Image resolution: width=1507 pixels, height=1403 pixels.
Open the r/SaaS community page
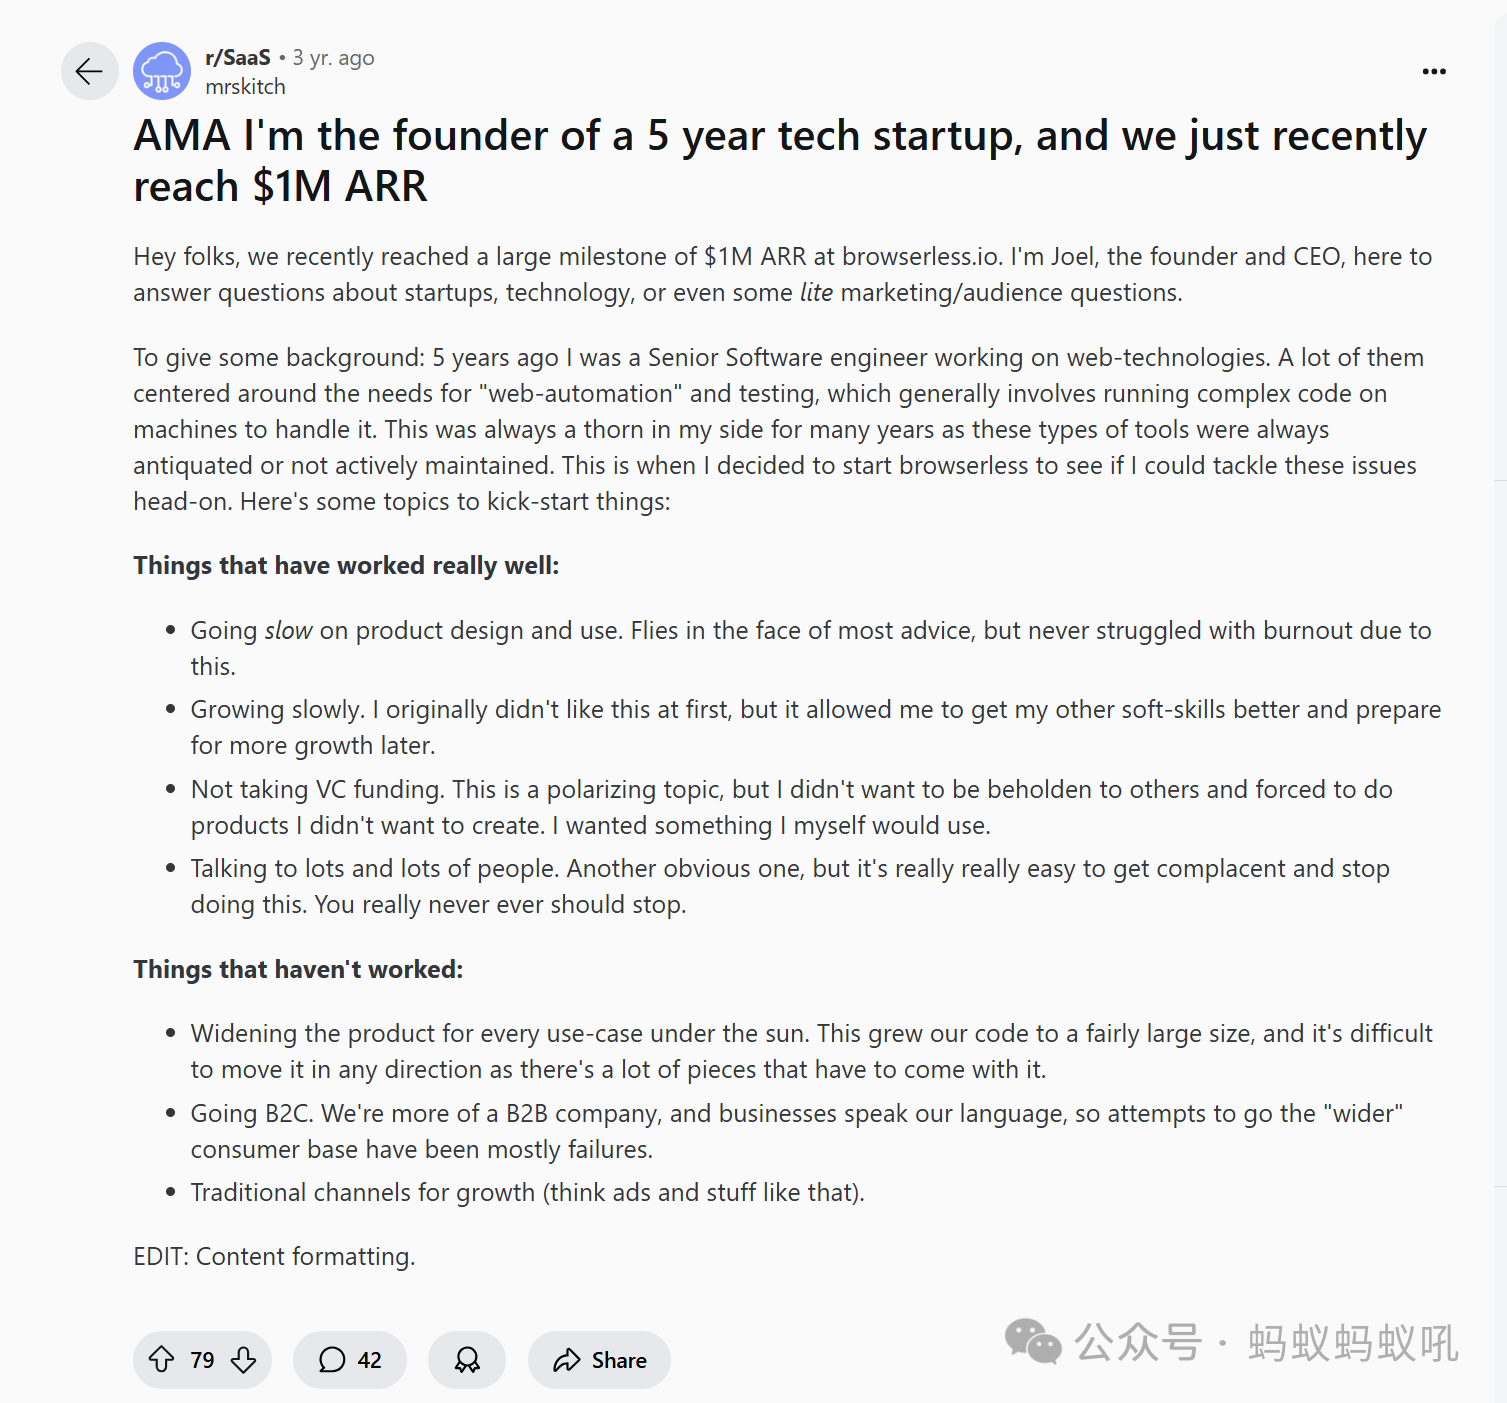click(238, 57)
